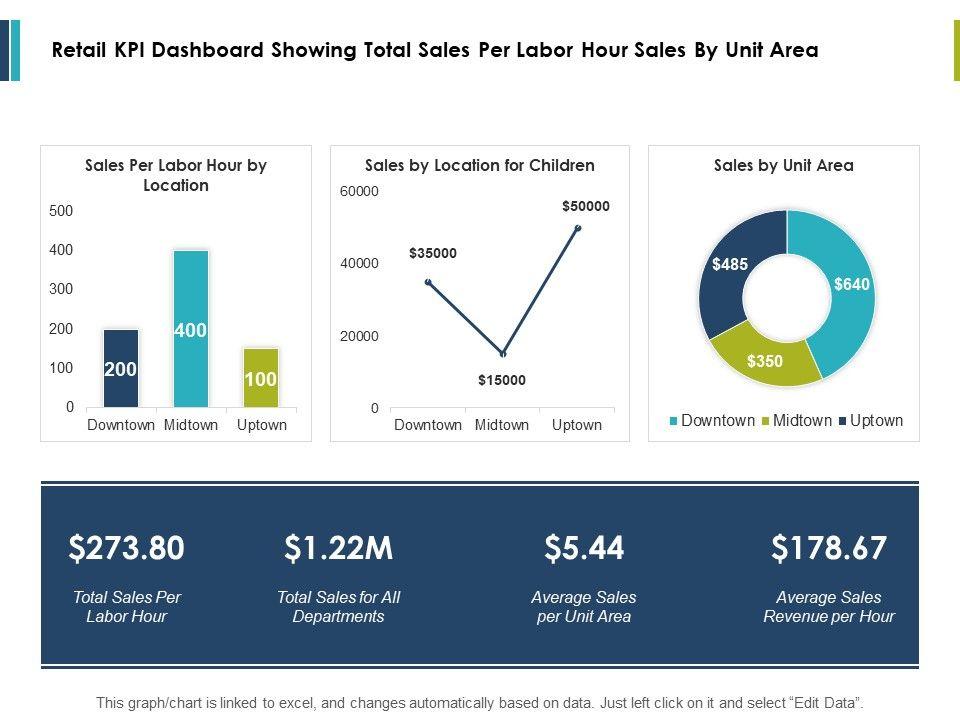Click the $15000 Midtown point on the line chart
Viewport: 960px width, 720px height.
[x=503, y=354]
